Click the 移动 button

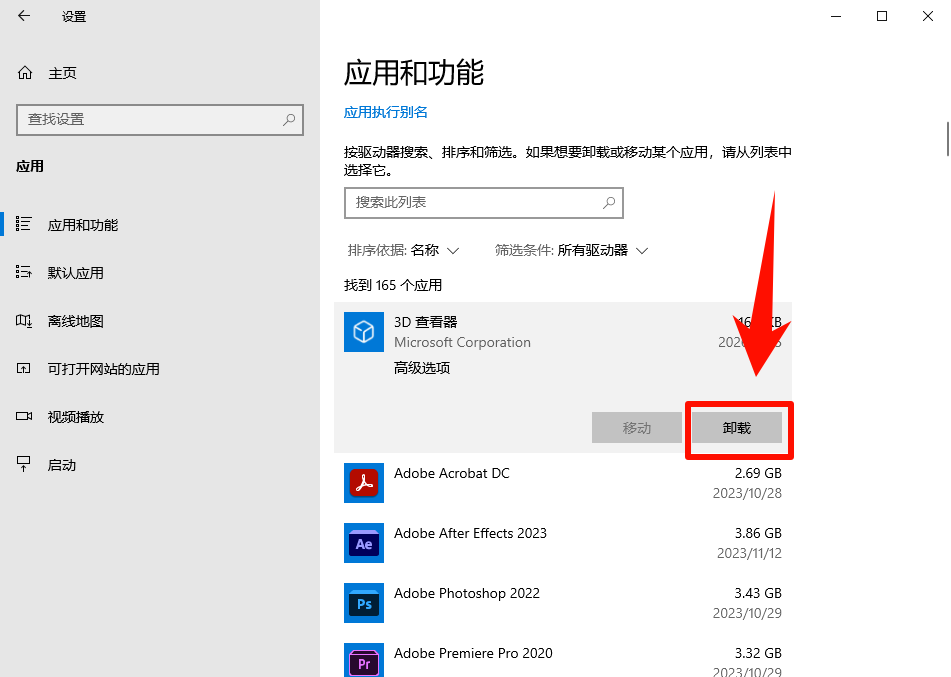coord(637,427)
